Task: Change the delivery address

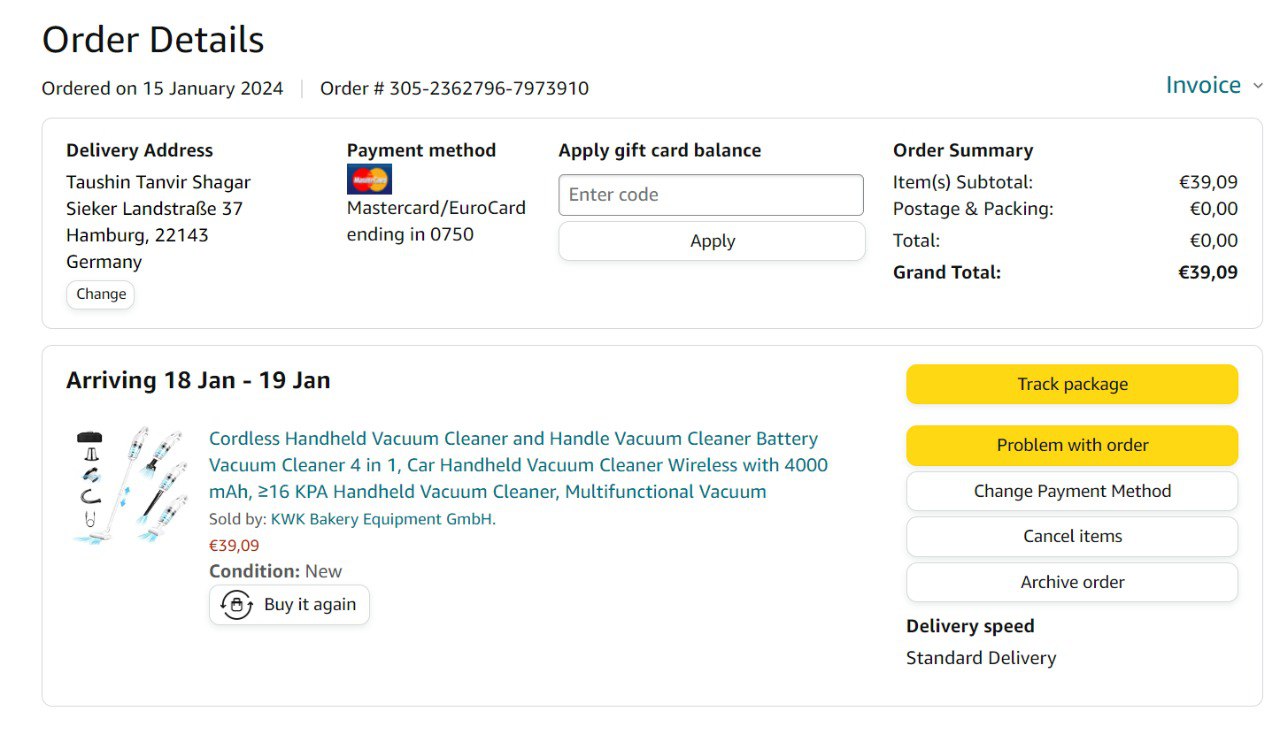Action: [x=101, y=294]
